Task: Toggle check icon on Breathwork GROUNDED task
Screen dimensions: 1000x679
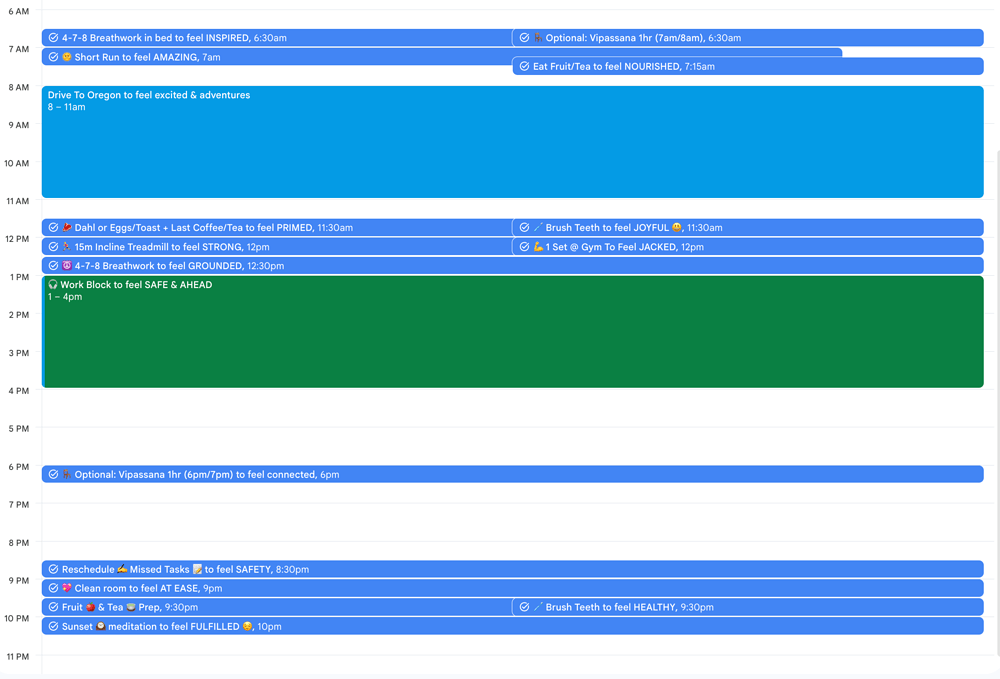Action: [x=54, y=266]
